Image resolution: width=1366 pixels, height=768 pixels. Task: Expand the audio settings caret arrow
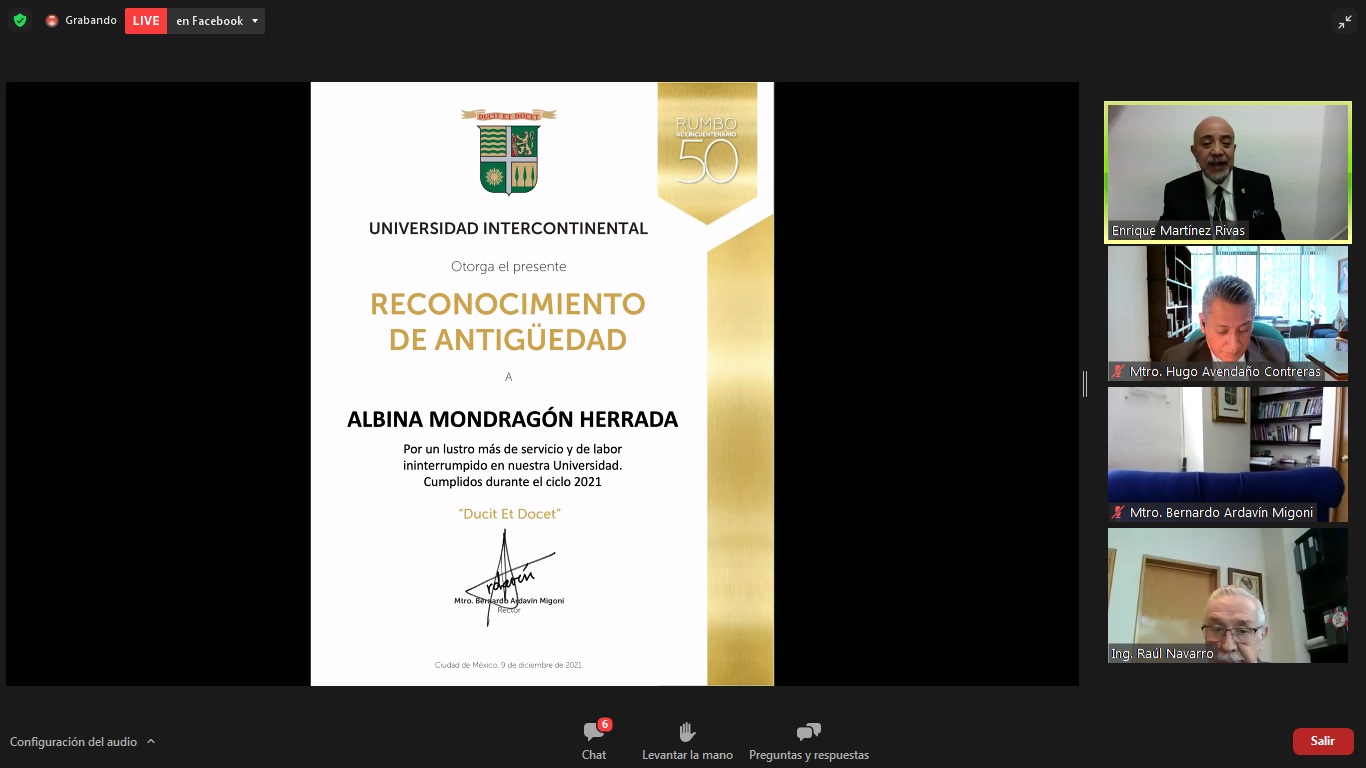(151, 741)
